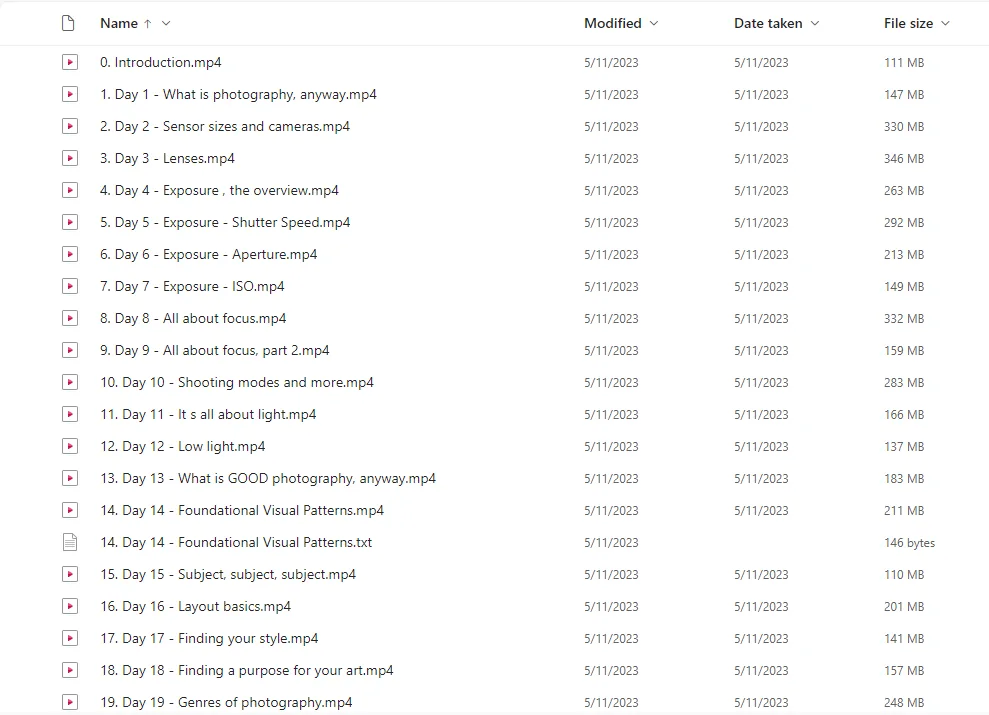The image size is (989, 715).
Task: Click the video icon next to Exposure - ISO.mp4
Action: tap(69, 286)
